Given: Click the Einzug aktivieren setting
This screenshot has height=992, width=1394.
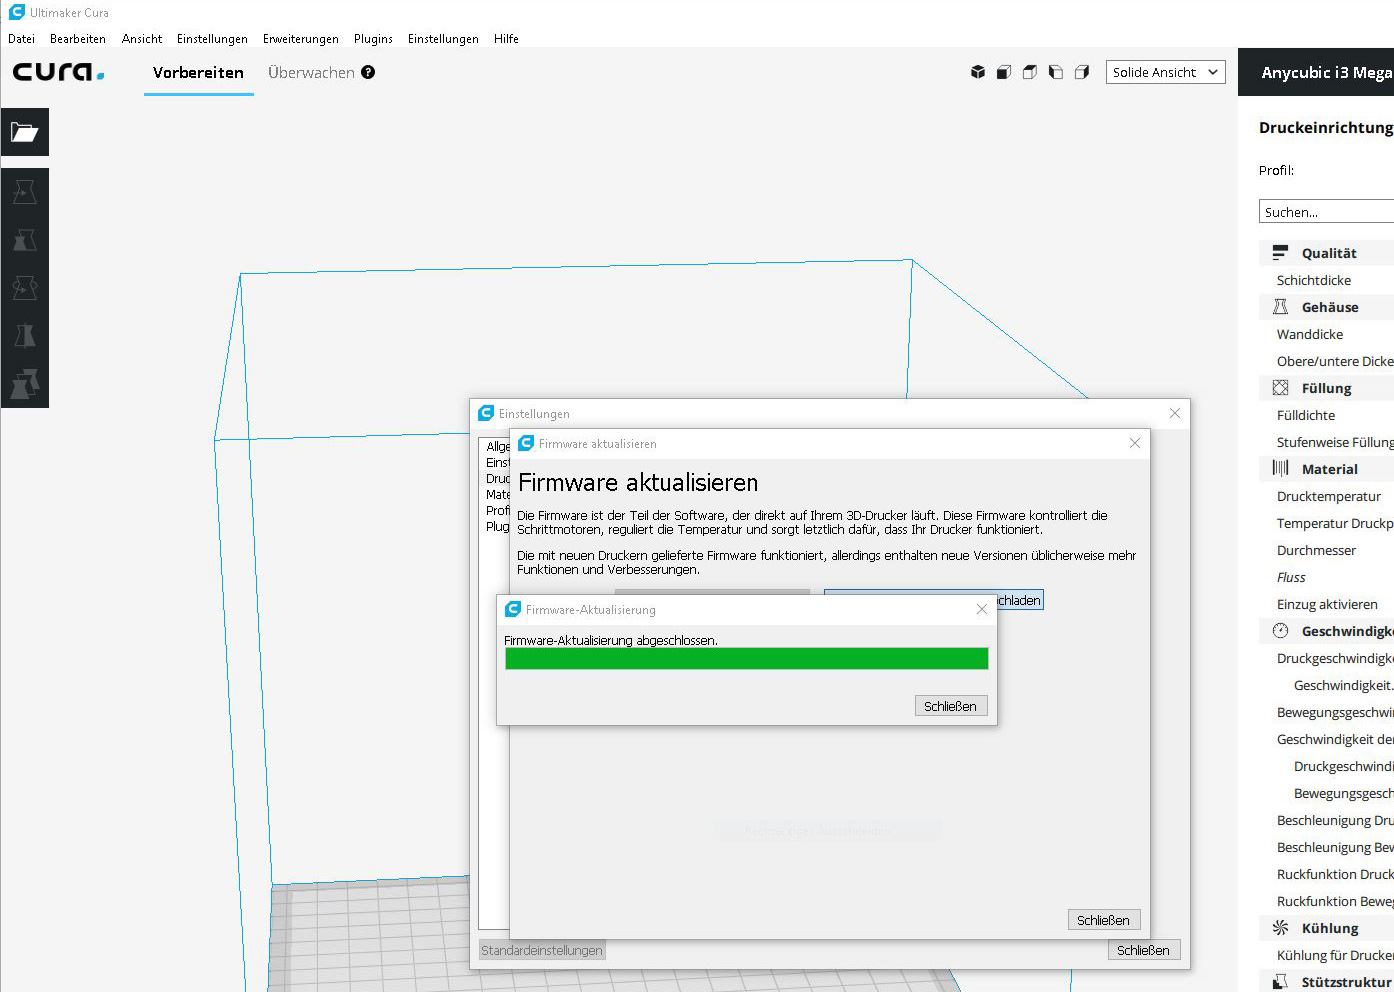Looking at the screenshot, I should [1327, 604].
